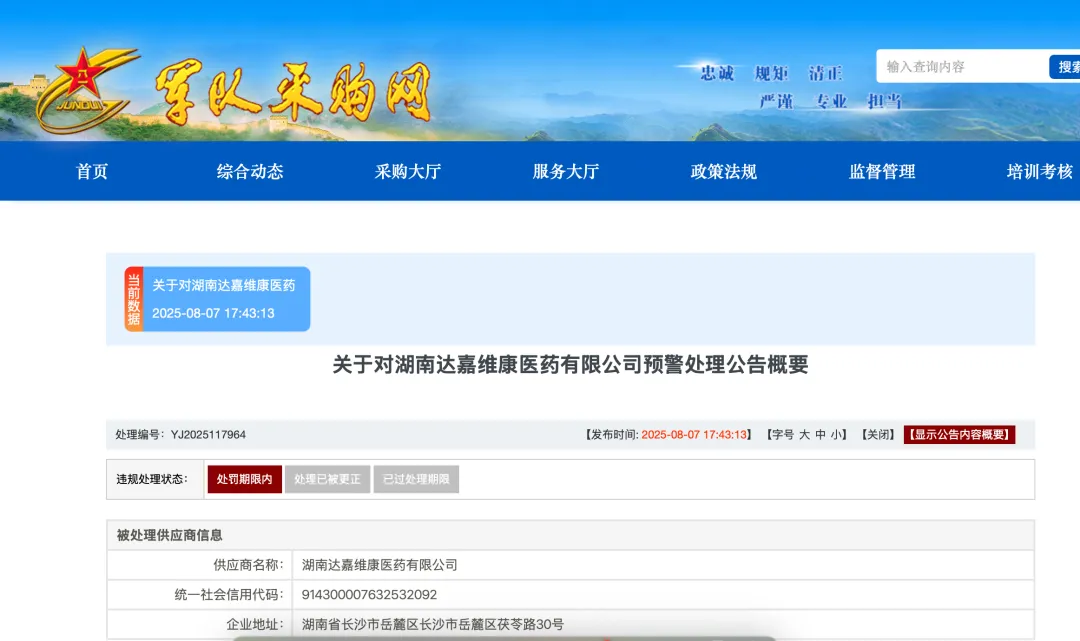Click the 【关闭】 close link
This screenshot has width=1080, height=641.
[878, 434]
